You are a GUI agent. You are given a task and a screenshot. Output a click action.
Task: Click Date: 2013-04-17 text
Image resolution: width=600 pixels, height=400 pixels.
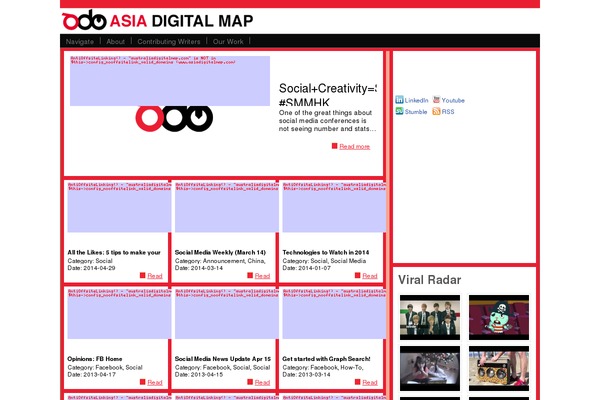tap(91, 374)
